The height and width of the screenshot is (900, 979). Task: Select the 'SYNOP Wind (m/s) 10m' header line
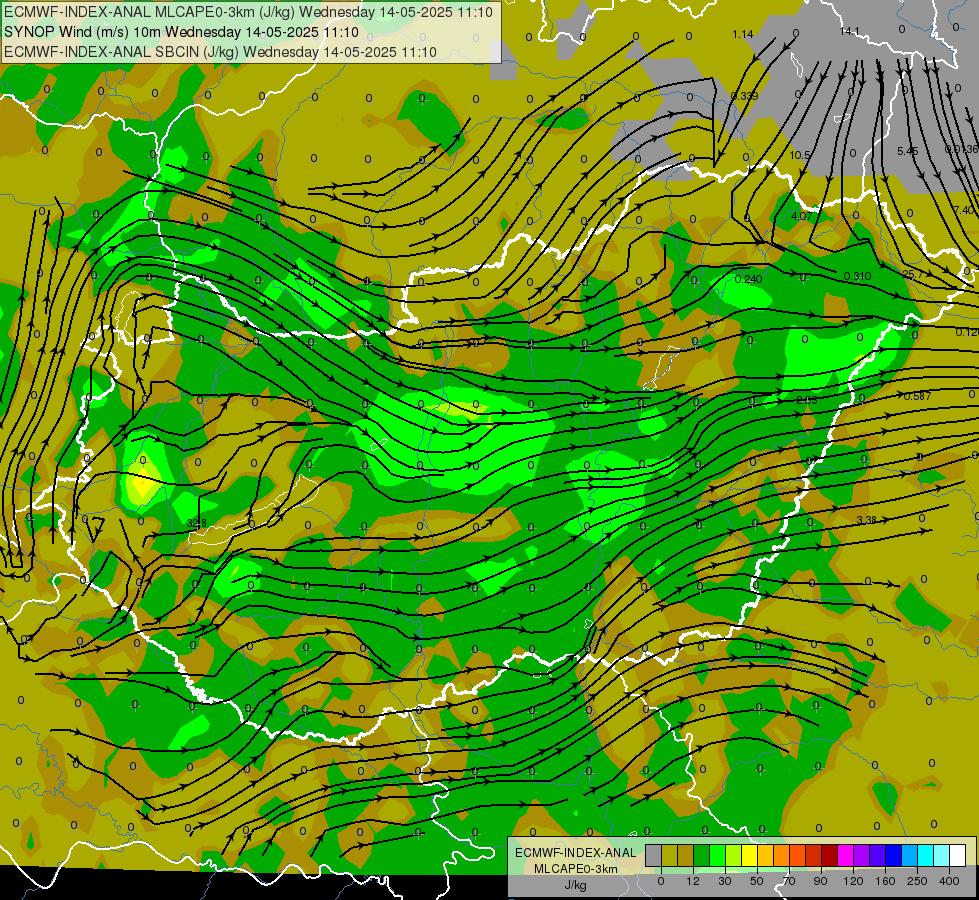pos(181,32)
